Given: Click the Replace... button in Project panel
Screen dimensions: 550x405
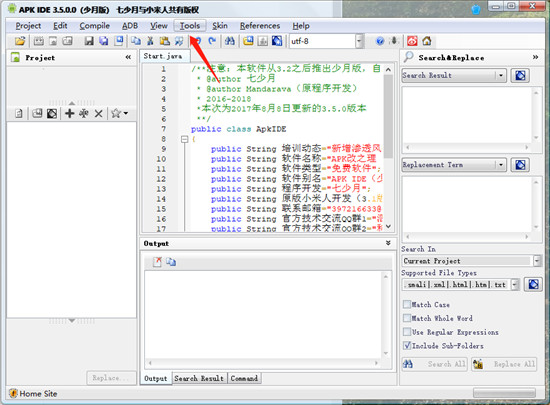Looking at the screenshot, I should click(111, 378).
